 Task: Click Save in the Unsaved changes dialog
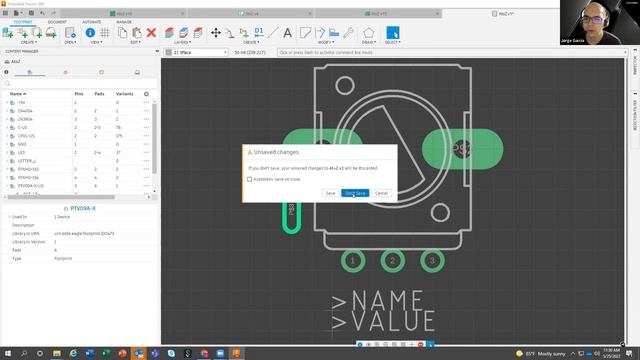click(330, 193)
